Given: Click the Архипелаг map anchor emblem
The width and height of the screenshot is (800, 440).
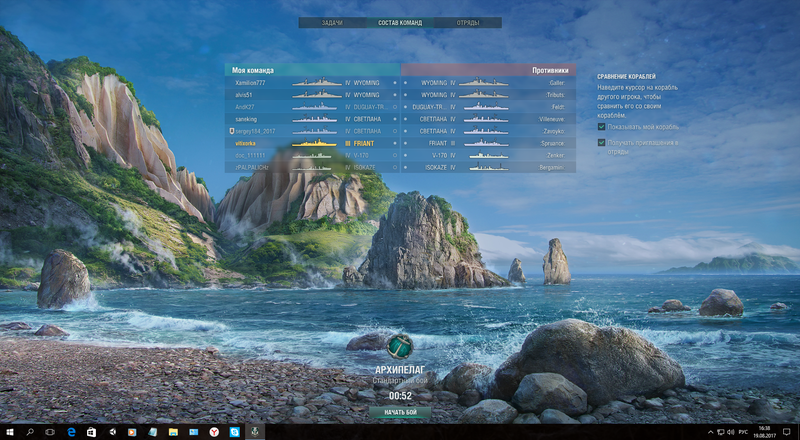Looking at the screenshot, I should (x=400, y=347).
